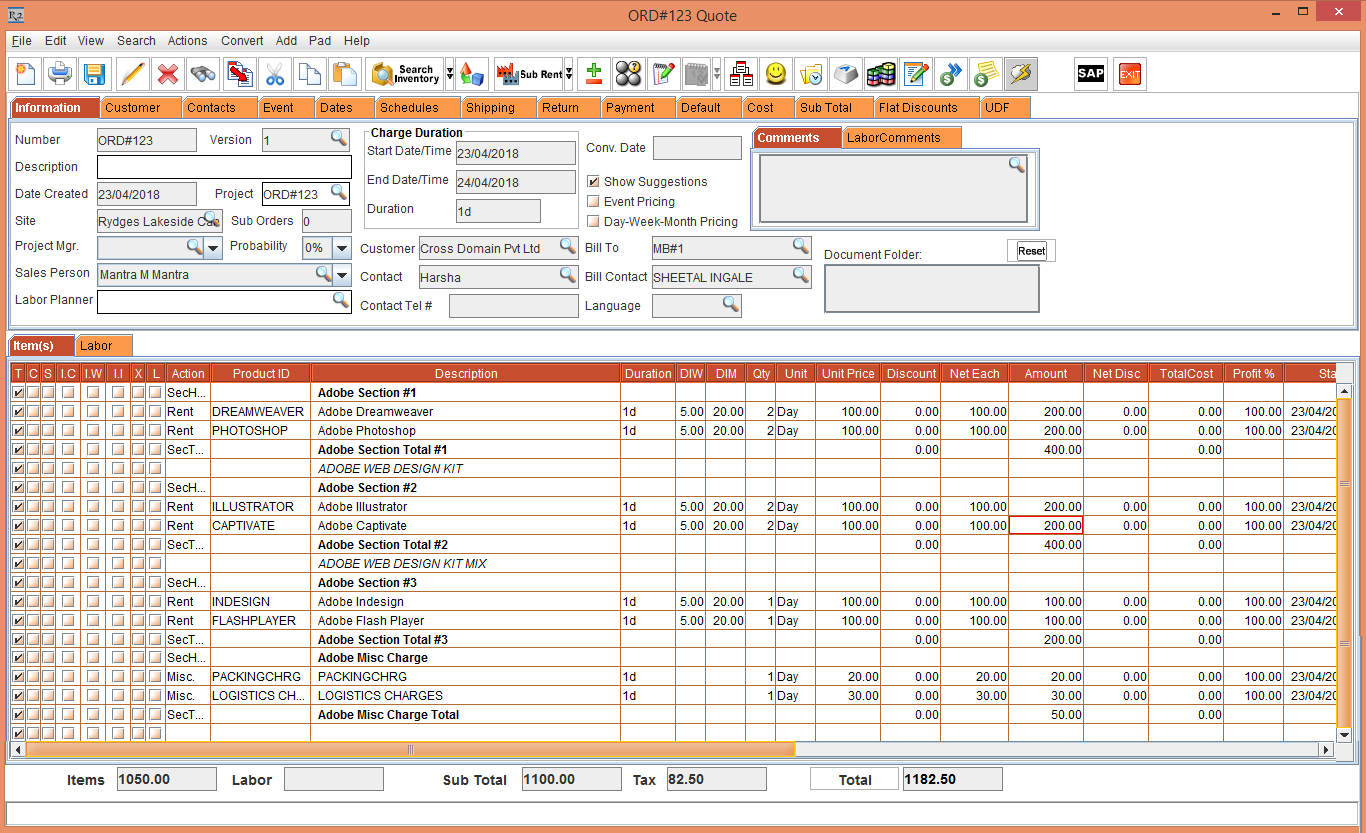The width and height of the screenshot is (1366, 833).
Task: Click the yellow smiley face icon
Action: (x=775, y=74)
